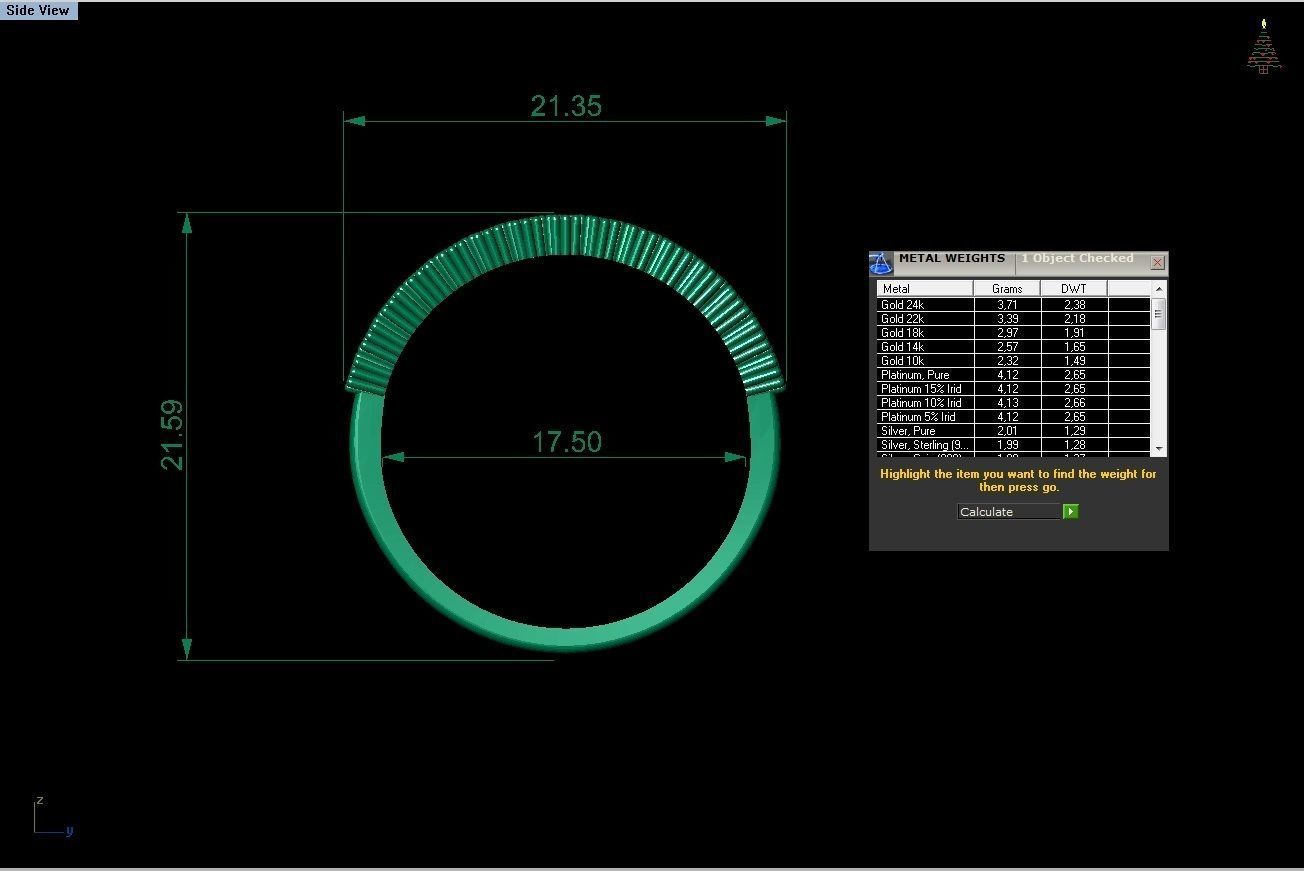Click the 1,29 DWT value for Silver, Pure
The width and height of the screenshot is (1310, 871).
pyautogui.click(x=1074, y=431)
